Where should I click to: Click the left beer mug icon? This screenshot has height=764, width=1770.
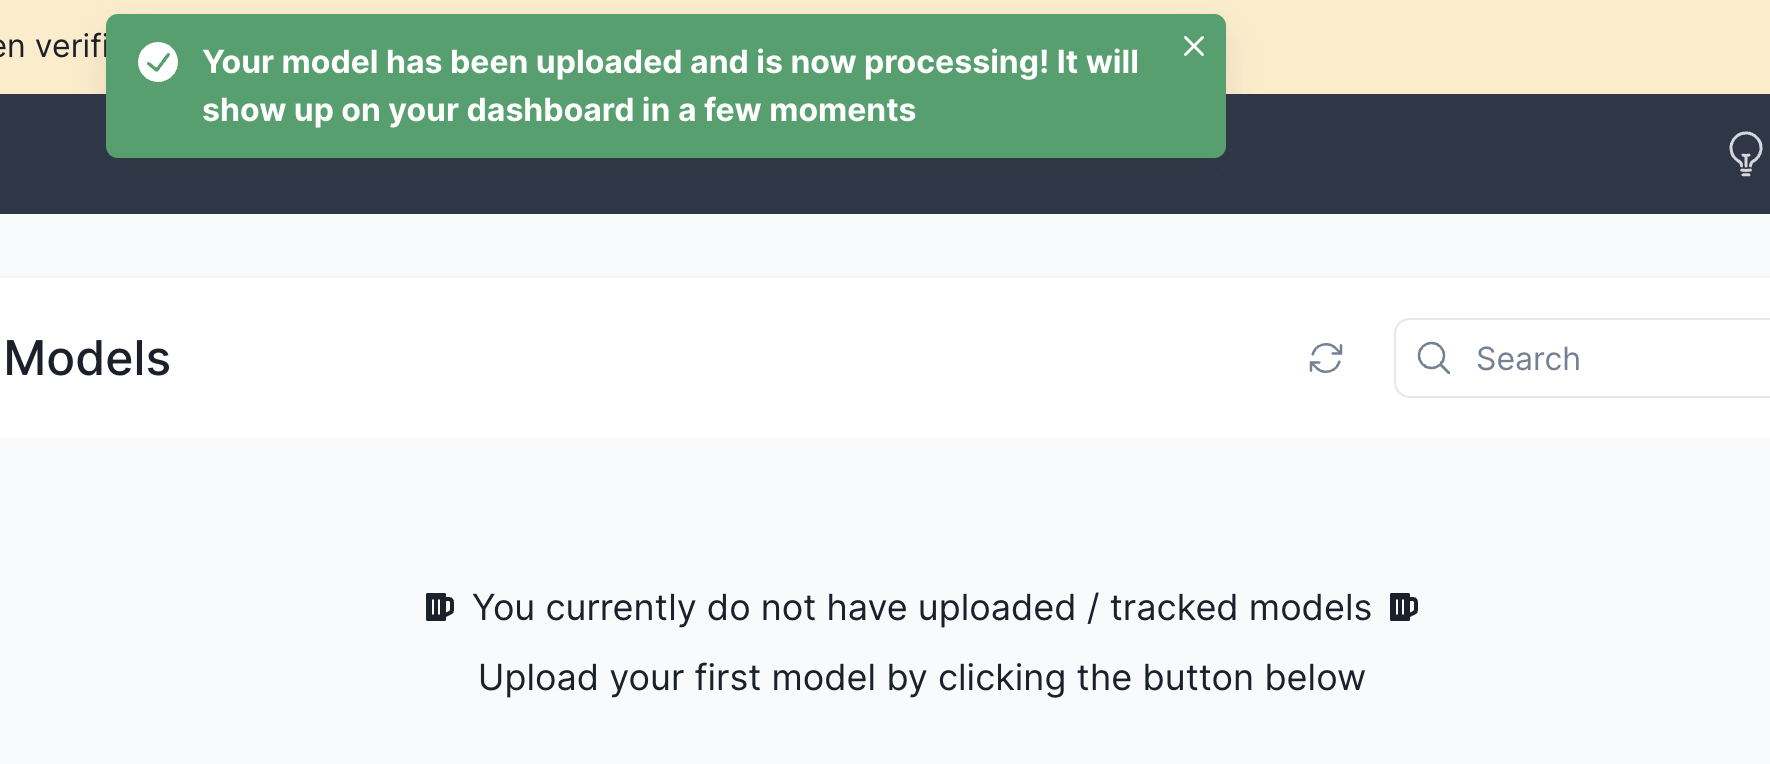coord(438,606)
